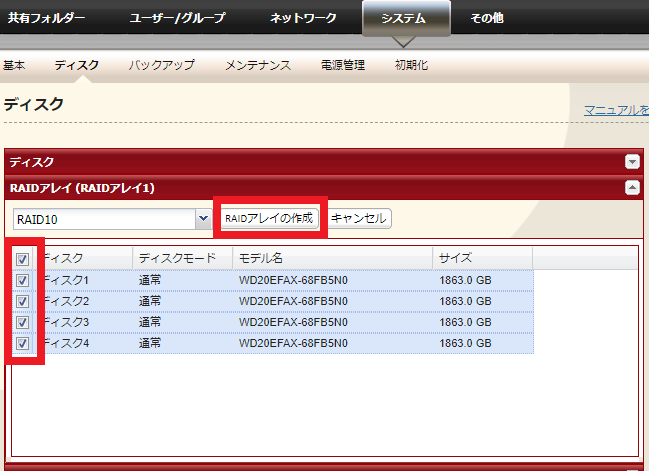Viewport: 649px width, 471px height.
Task: Click the RAIDアレイの作成 button
Action: coord(269,218)
